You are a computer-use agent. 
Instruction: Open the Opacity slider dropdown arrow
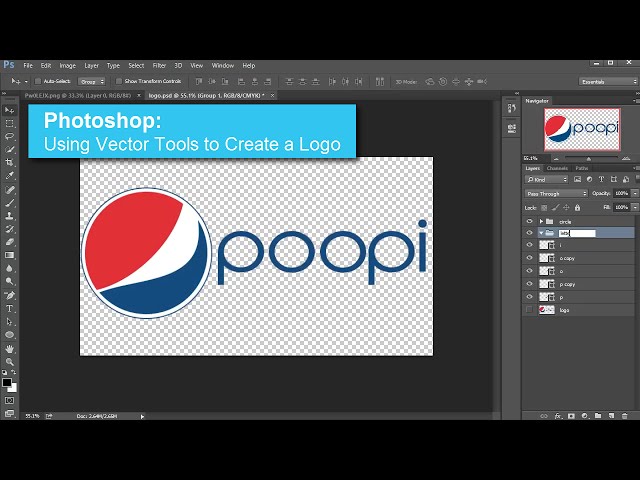pos(635,193)
